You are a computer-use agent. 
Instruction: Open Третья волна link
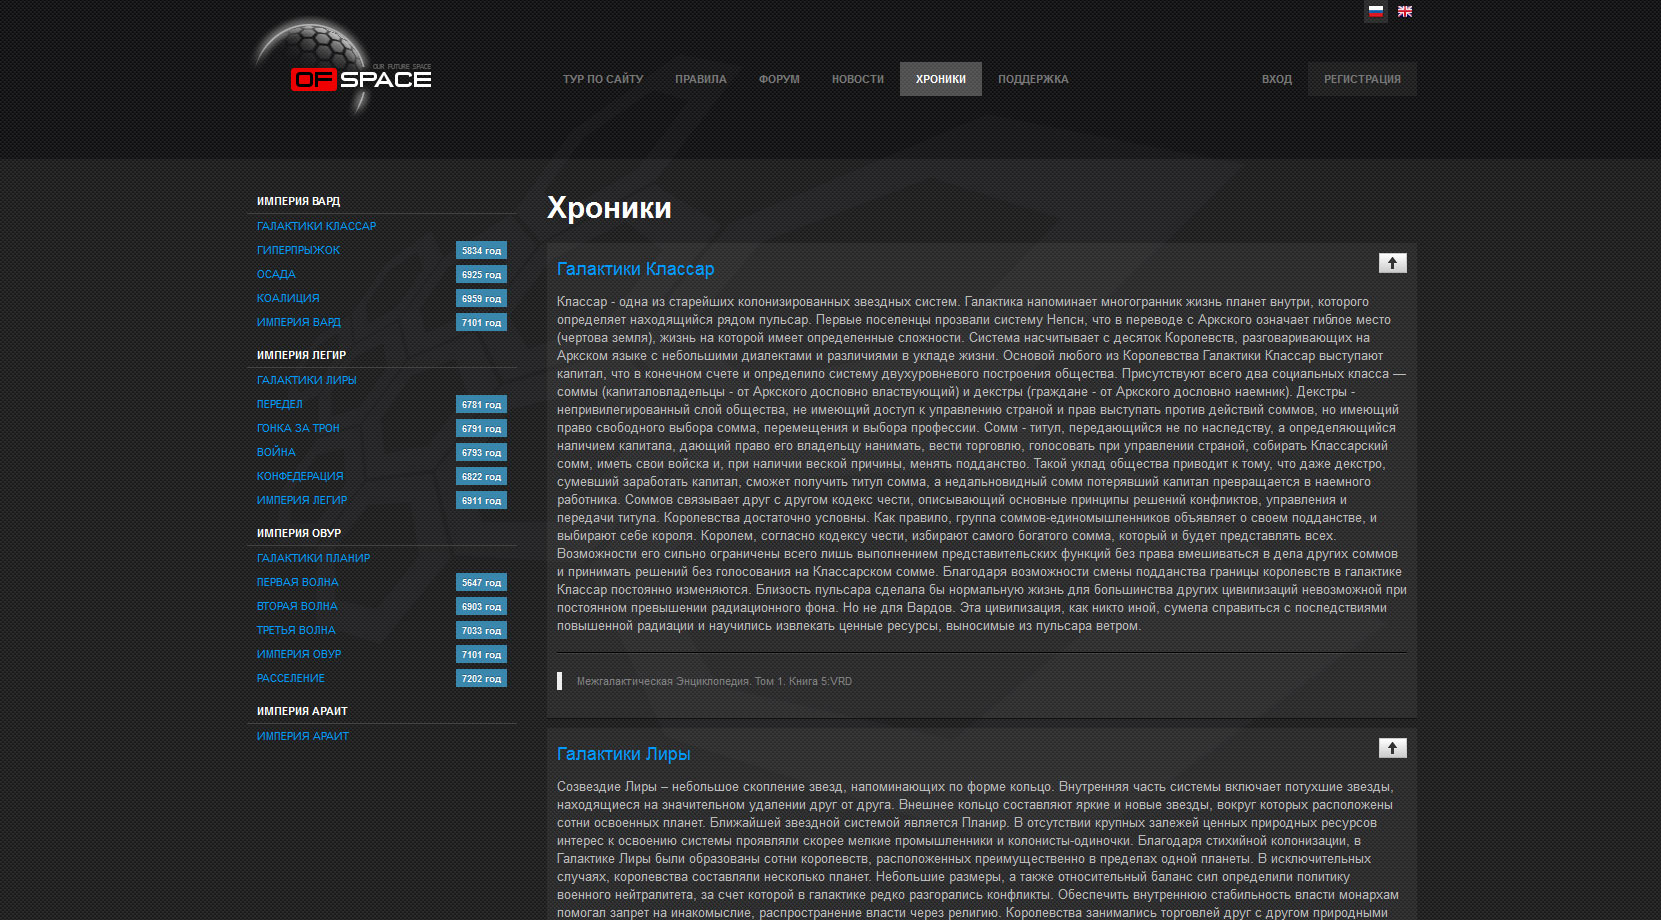point(296,630)
